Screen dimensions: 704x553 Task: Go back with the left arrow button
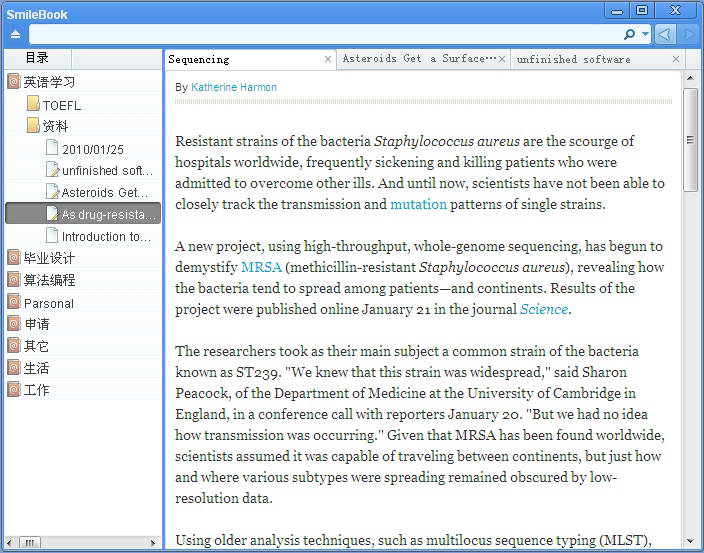point(665,34)
